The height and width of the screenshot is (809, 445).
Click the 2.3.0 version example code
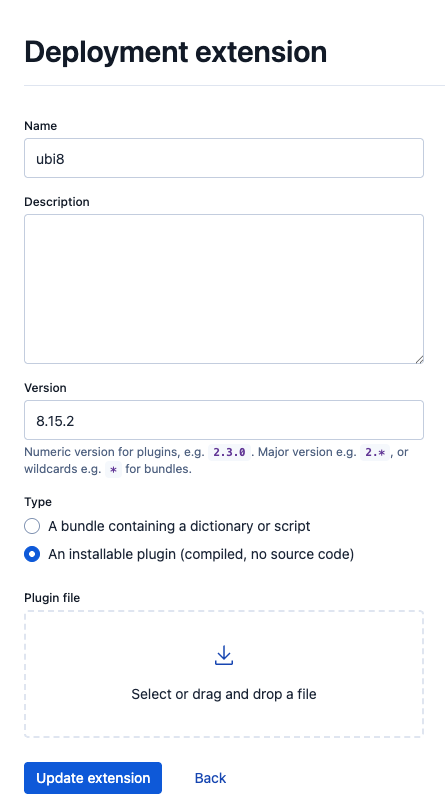229,452
